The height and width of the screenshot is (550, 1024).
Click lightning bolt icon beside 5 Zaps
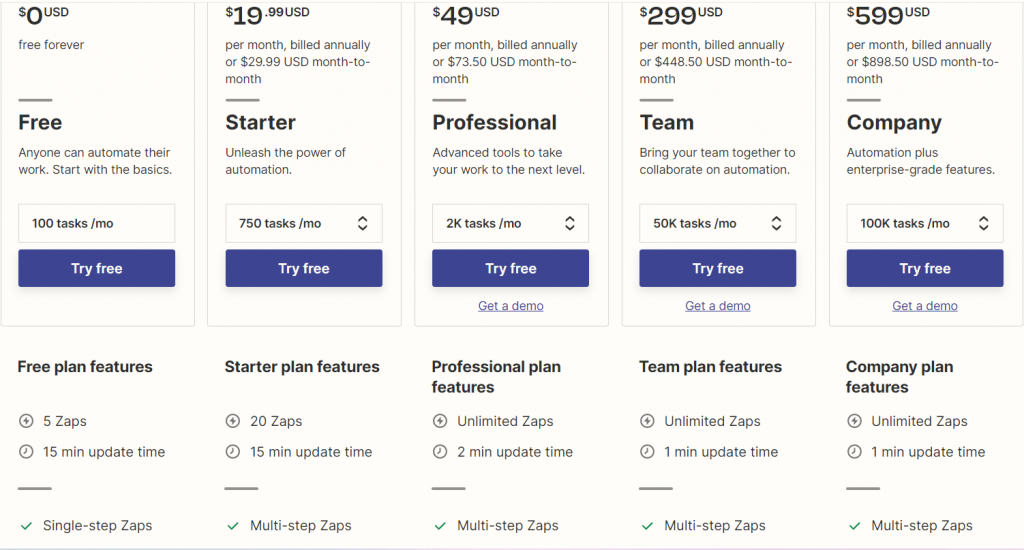tap(26, 421)
